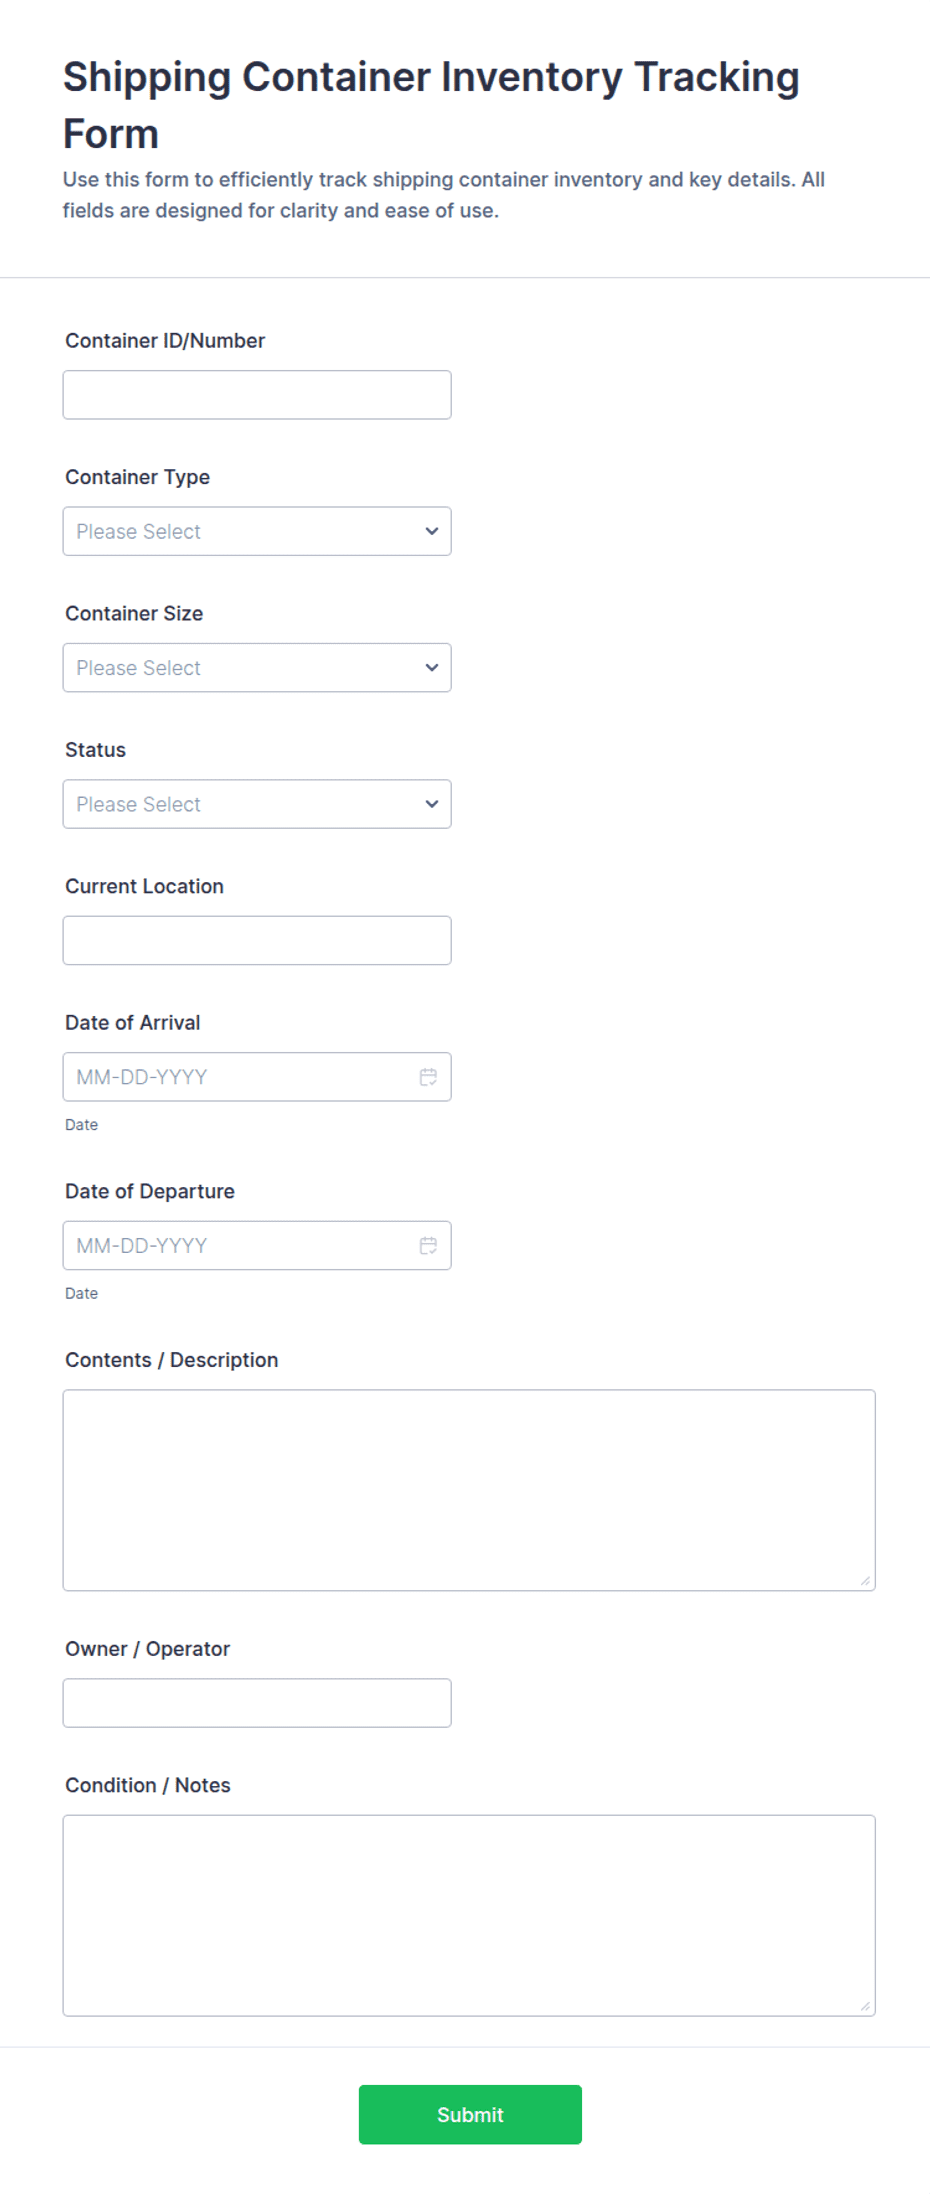Viewport: 930px width, 2194px height.
Task: Open the Date of Arrival calendar icon
Action: (x=428, y=1077)
